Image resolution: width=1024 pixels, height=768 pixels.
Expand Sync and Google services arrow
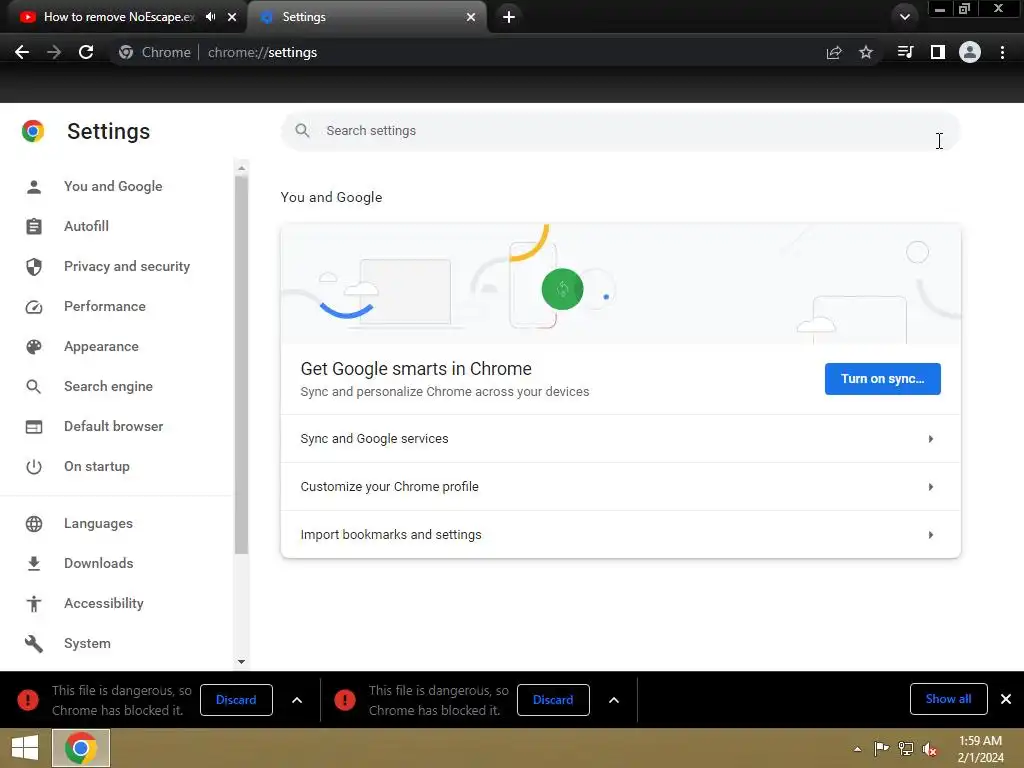pyautogui.click(x=931, y=439)
